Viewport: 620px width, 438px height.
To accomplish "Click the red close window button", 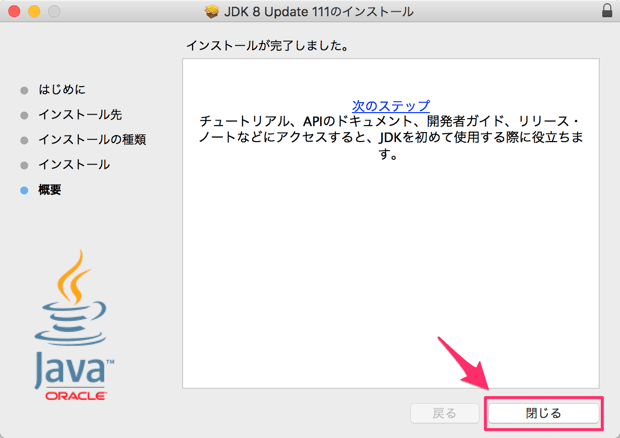I will tap(14, 11).
